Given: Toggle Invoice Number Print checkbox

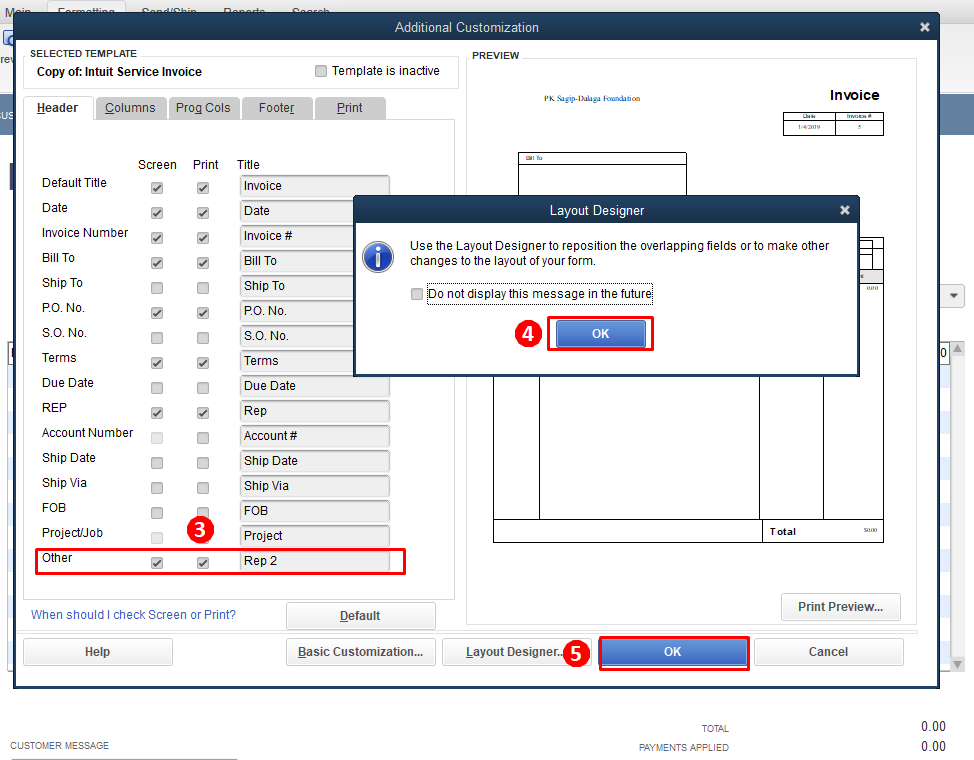Looking at the screenshot, I should pyautogui.click(x=203, y=237).
